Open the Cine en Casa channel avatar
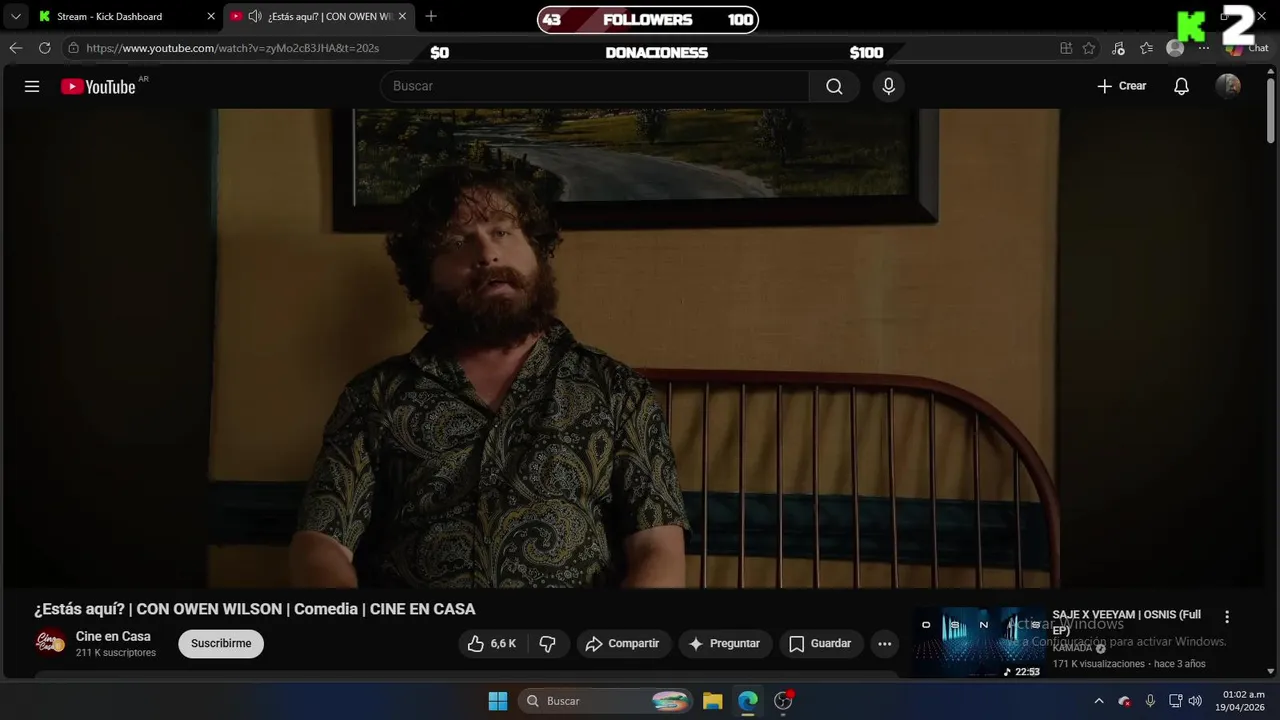This screenshot has width=1280, height=720. (50, 643)
